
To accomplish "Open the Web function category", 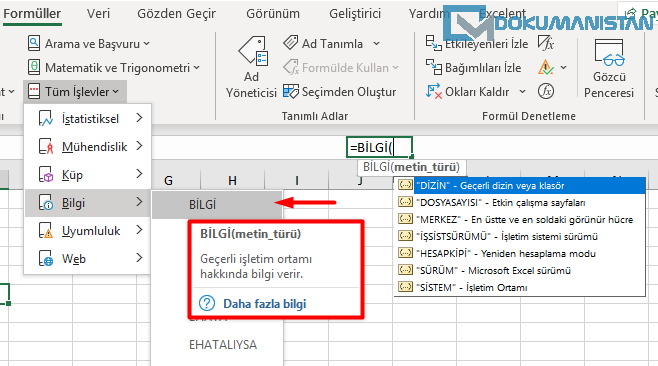I will click(88, 259).
